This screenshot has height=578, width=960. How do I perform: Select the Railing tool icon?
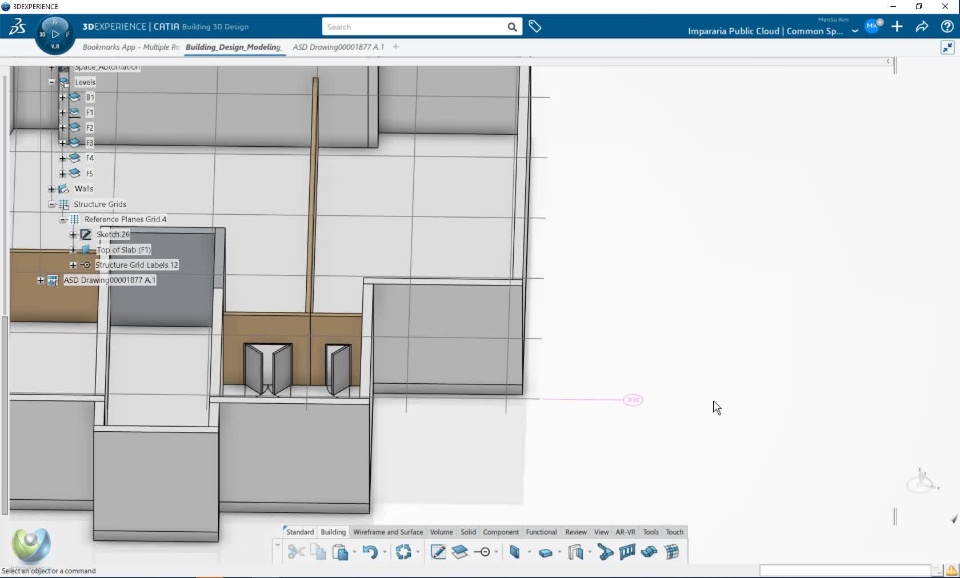click(628, 552)
